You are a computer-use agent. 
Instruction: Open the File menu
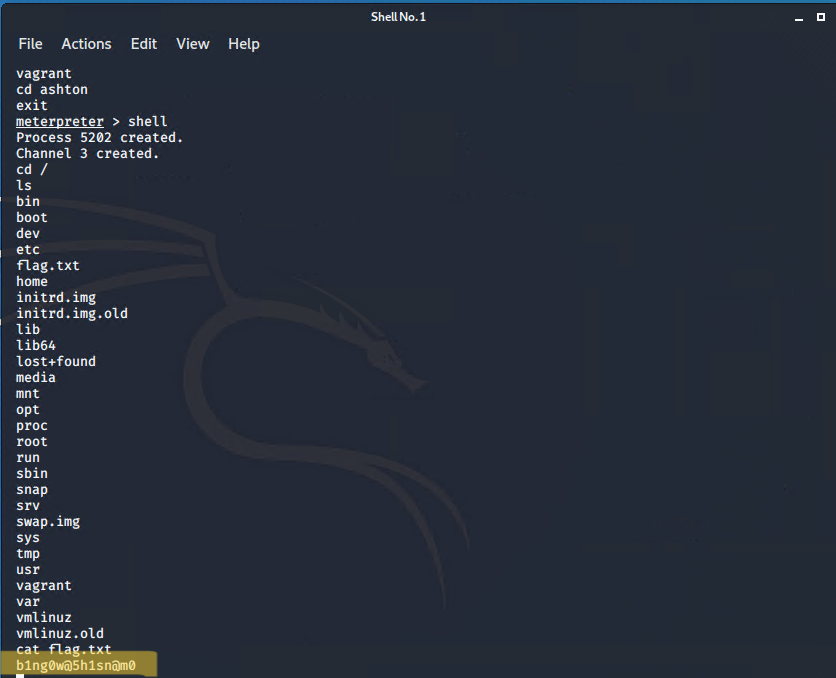30,44
